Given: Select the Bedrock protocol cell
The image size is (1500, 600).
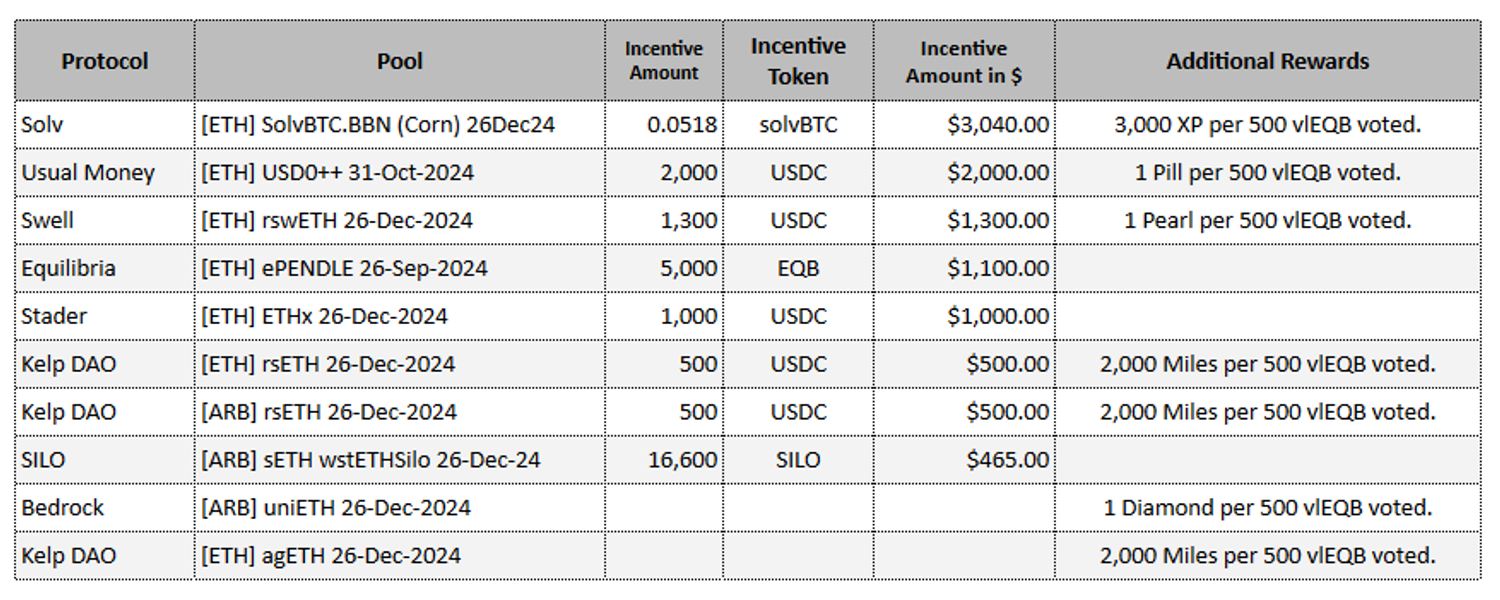Looking at the screenshot, I should point(104,508).
